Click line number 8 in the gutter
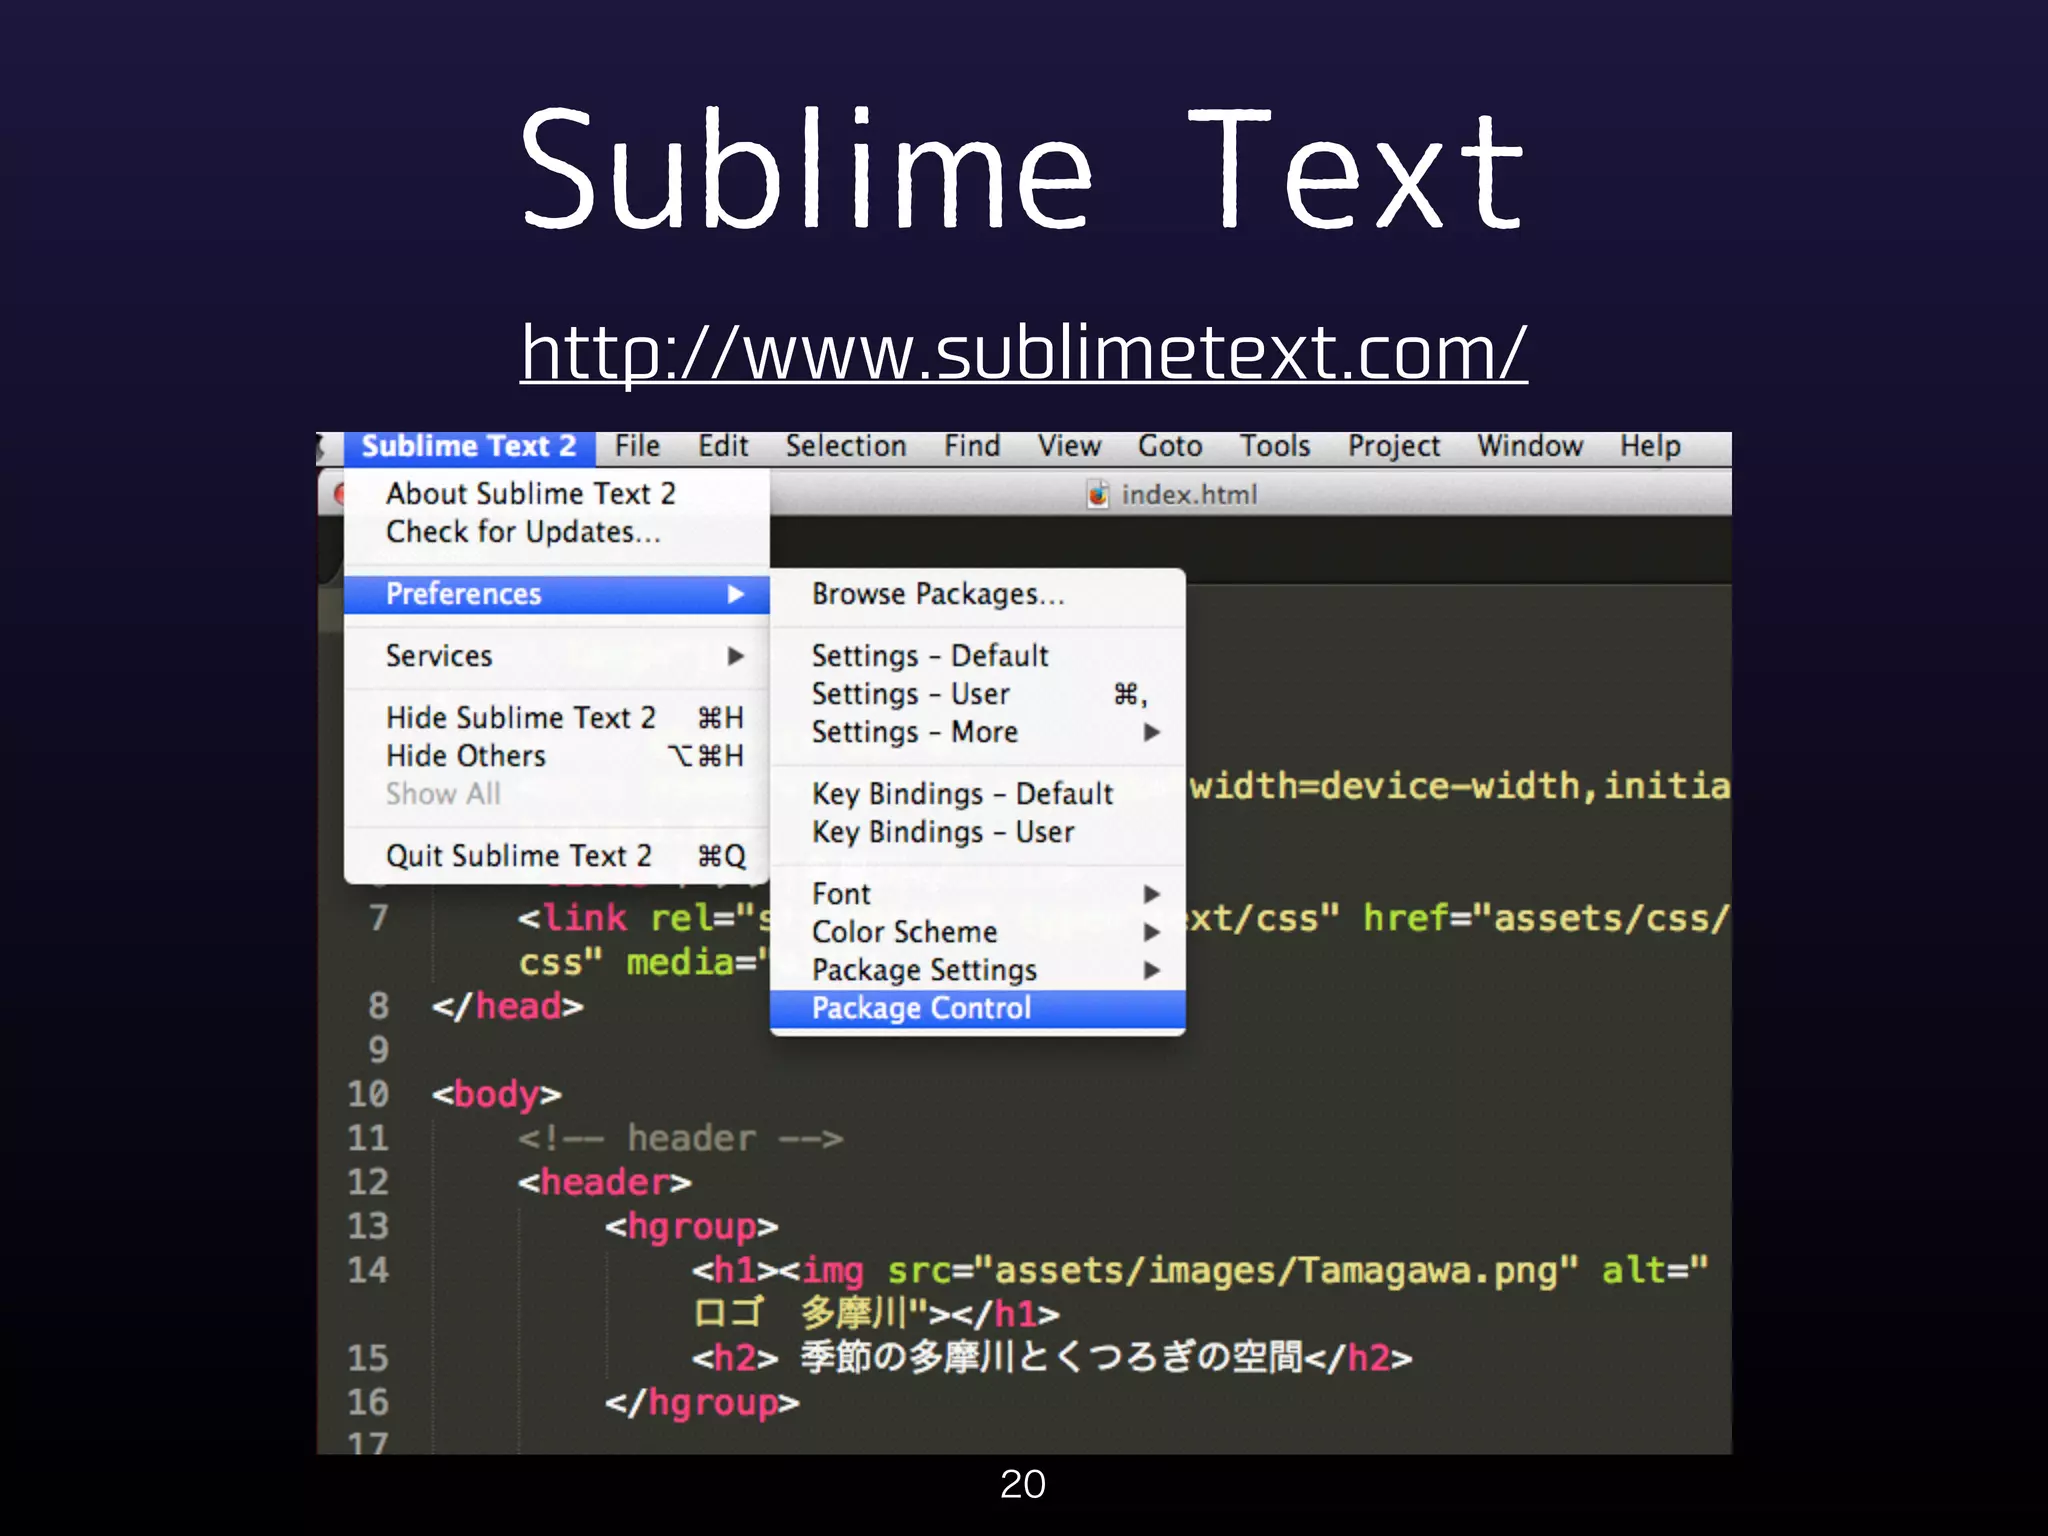 pos(378,1006)
